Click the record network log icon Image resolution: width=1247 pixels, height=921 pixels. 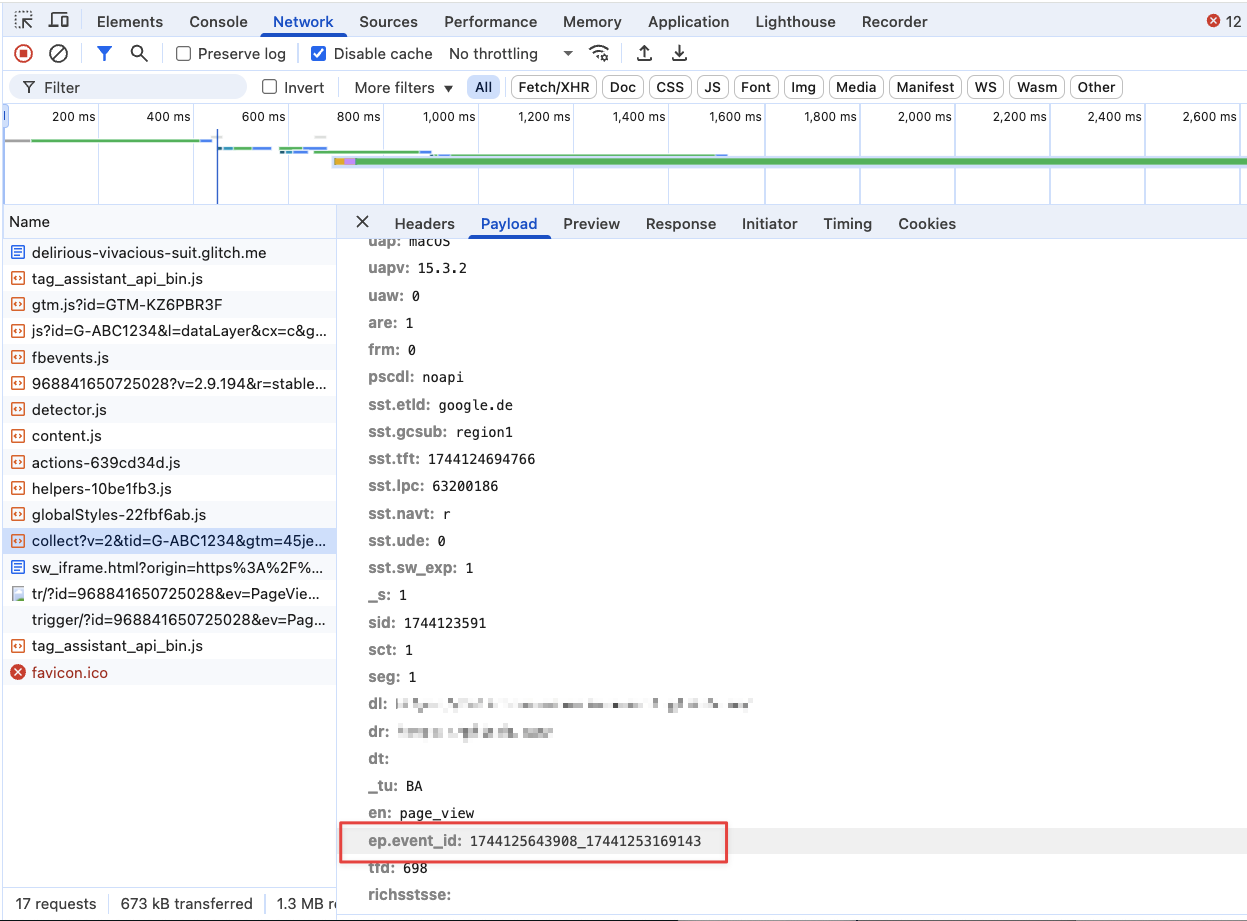(23, 54)
